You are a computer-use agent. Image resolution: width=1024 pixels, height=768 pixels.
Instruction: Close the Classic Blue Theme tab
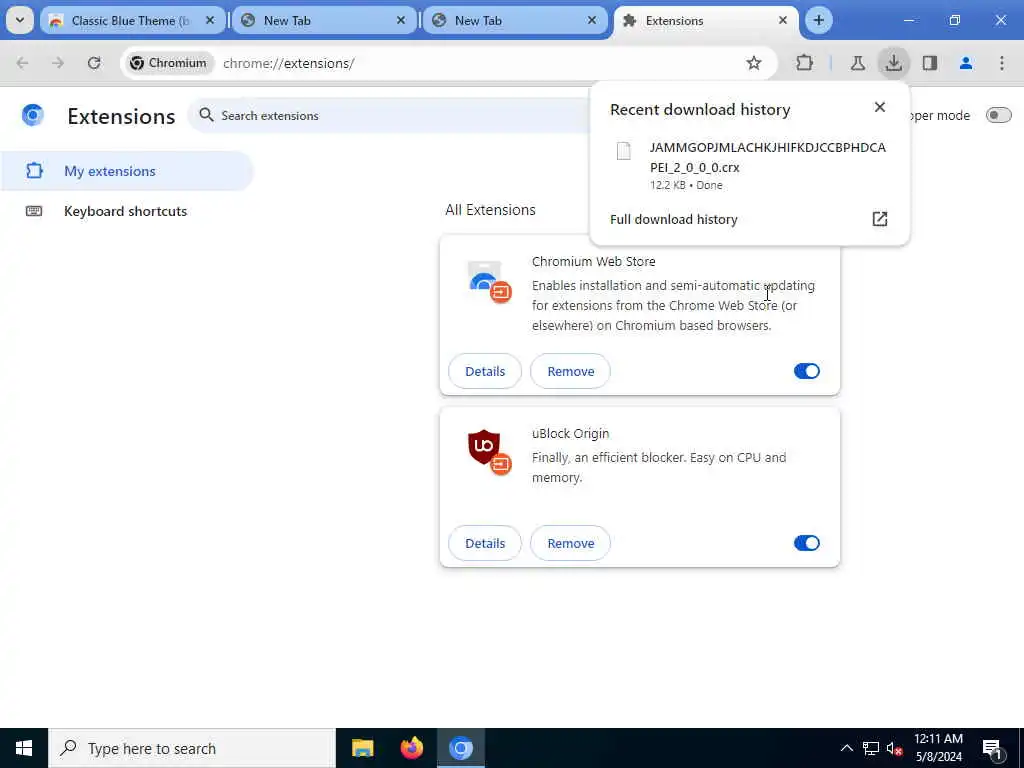click(x=210, y=20)
